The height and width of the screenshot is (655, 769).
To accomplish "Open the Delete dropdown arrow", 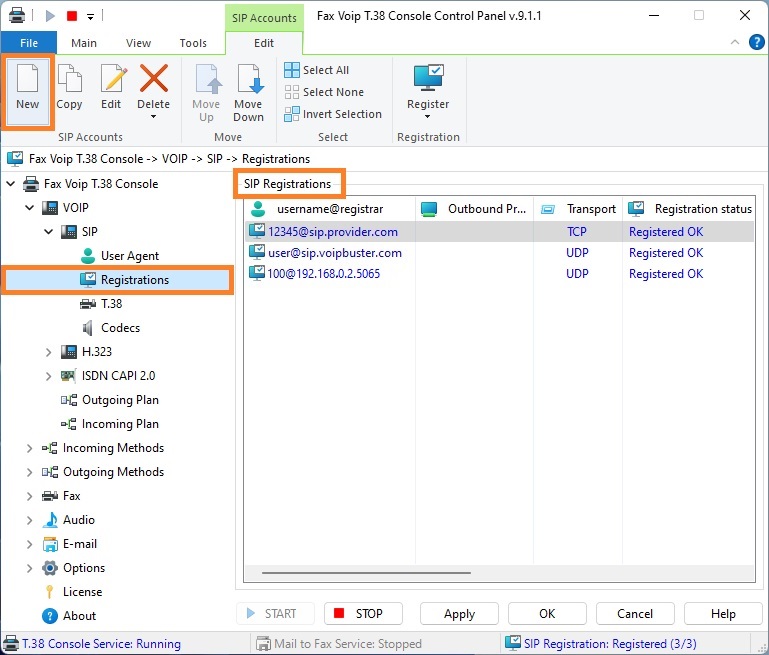I will pos(154,117).
